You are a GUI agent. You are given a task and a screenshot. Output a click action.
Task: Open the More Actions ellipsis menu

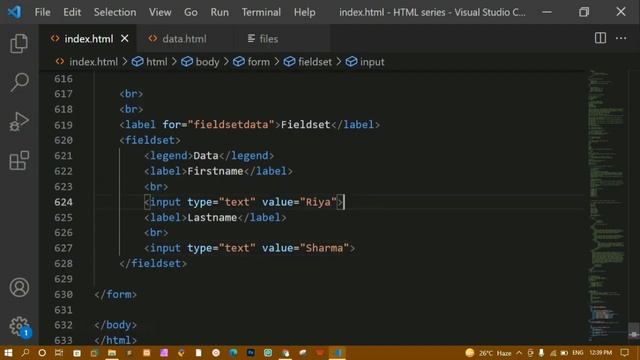click(x=621, y=38)
